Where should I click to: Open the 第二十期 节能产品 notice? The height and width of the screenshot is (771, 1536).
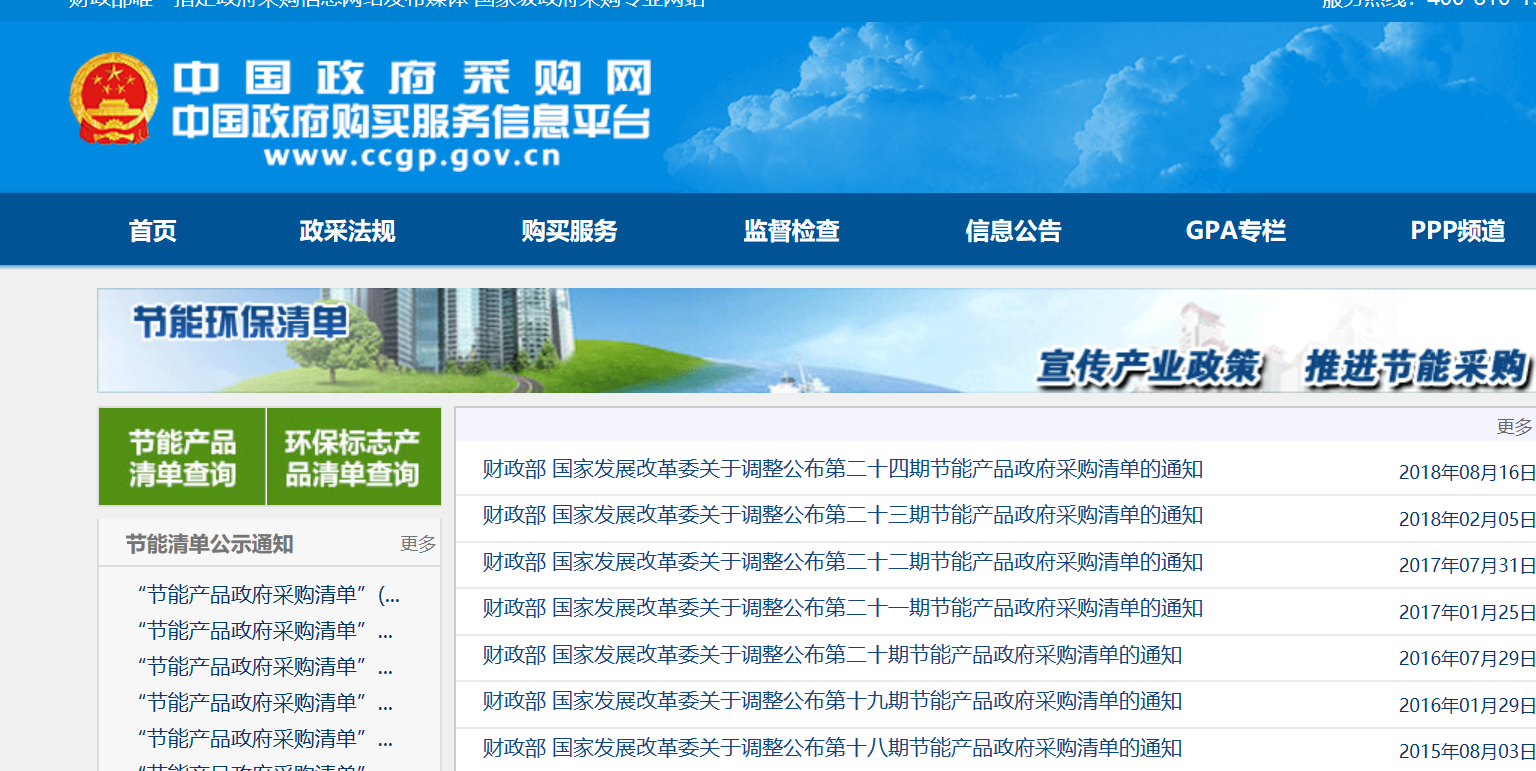pyautogui.click(x=832, y=655)
